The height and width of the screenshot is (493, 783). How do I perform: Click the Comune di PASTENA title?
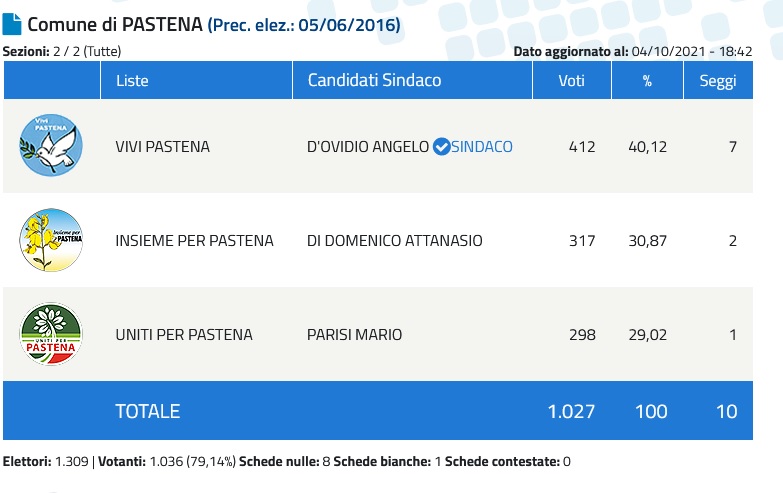click(x=115, y=25)
